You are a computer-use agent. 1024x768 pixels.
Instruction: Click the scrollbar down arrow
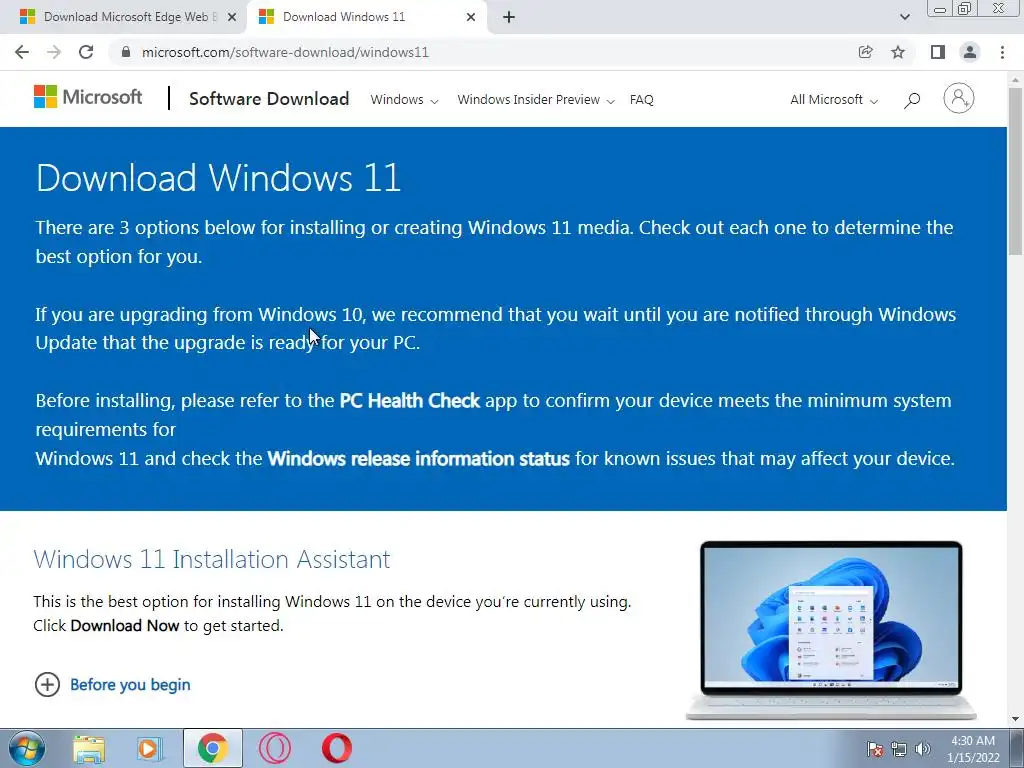pyautogui.click(x=1016, y=719)
